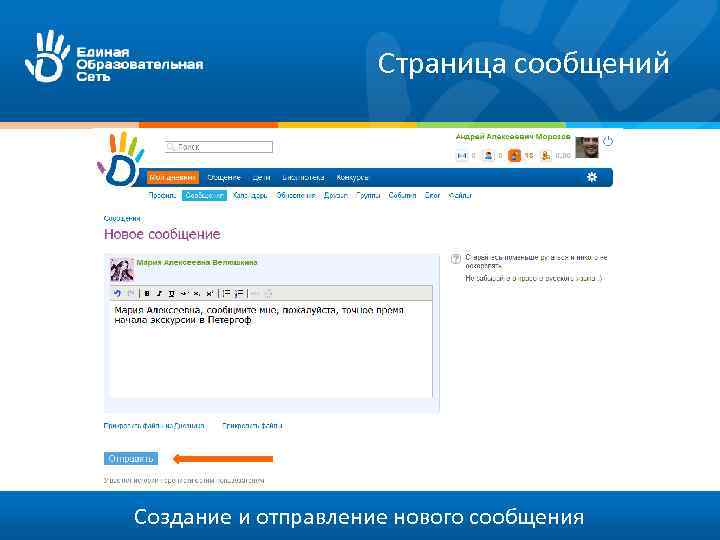The height and width of the screenshot is (540, 720).
Task: Click the power logout icon beside user photo
Action: pyautogui.click(x=608, y=141)
